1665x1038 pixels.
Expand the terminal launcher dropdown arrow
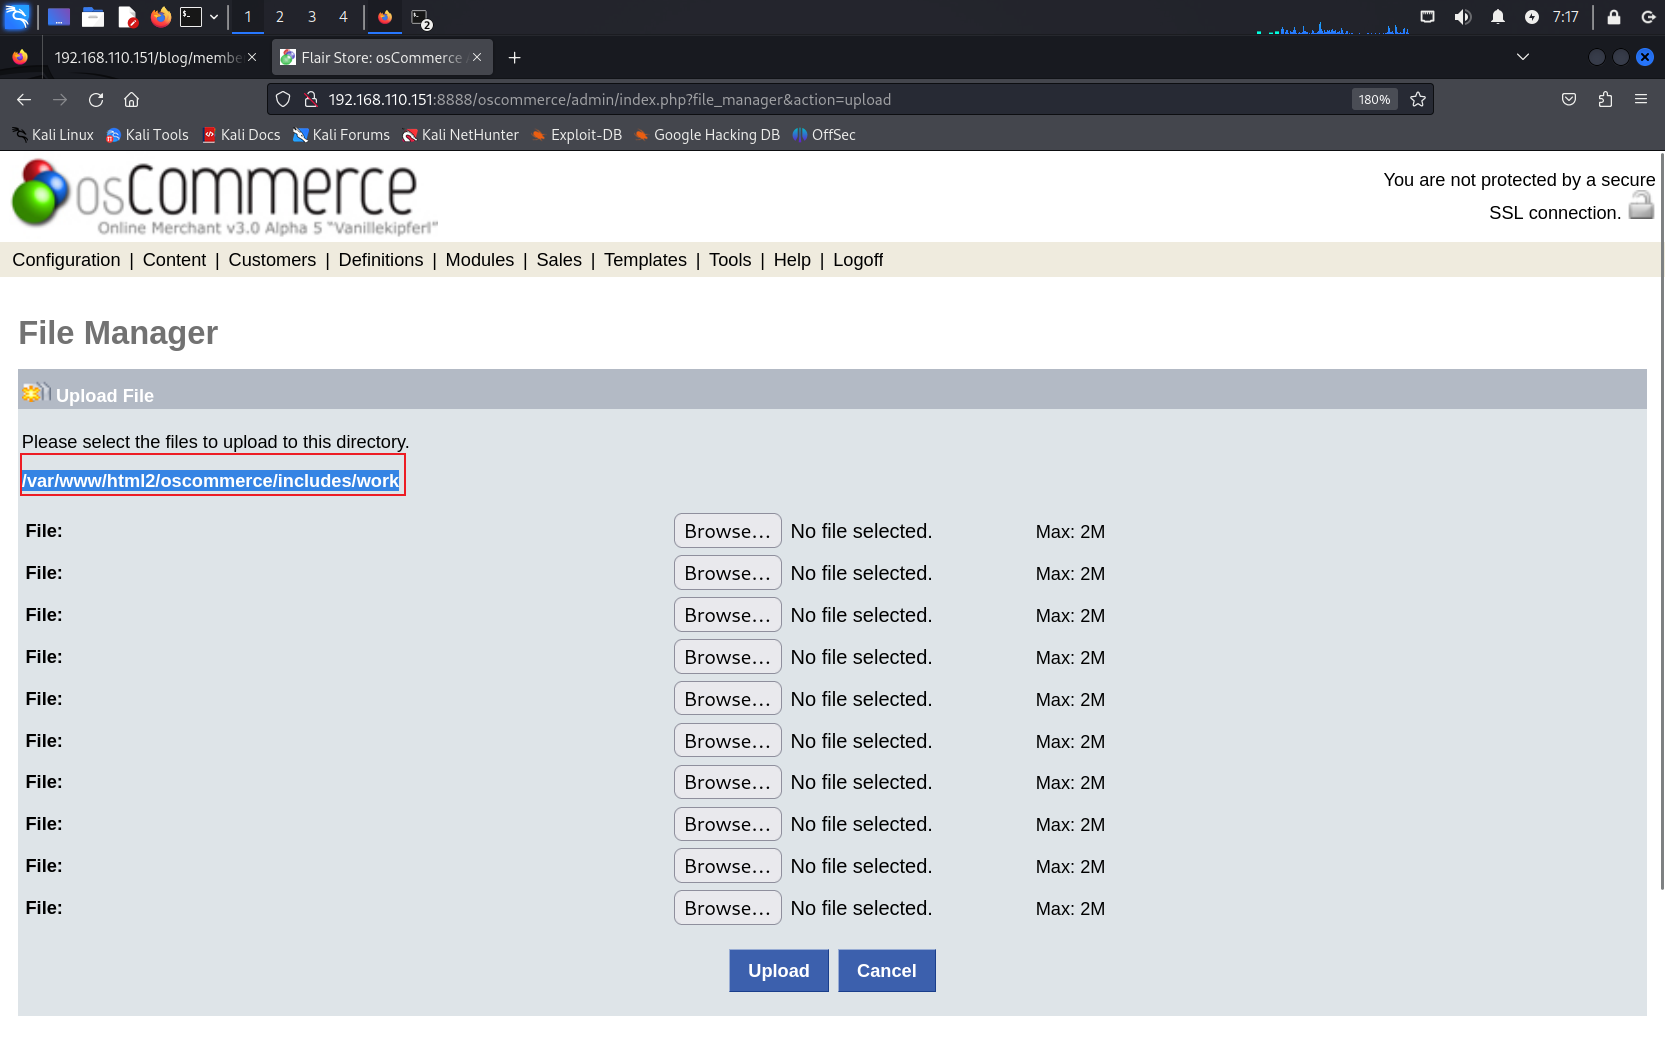coord(214,17)
